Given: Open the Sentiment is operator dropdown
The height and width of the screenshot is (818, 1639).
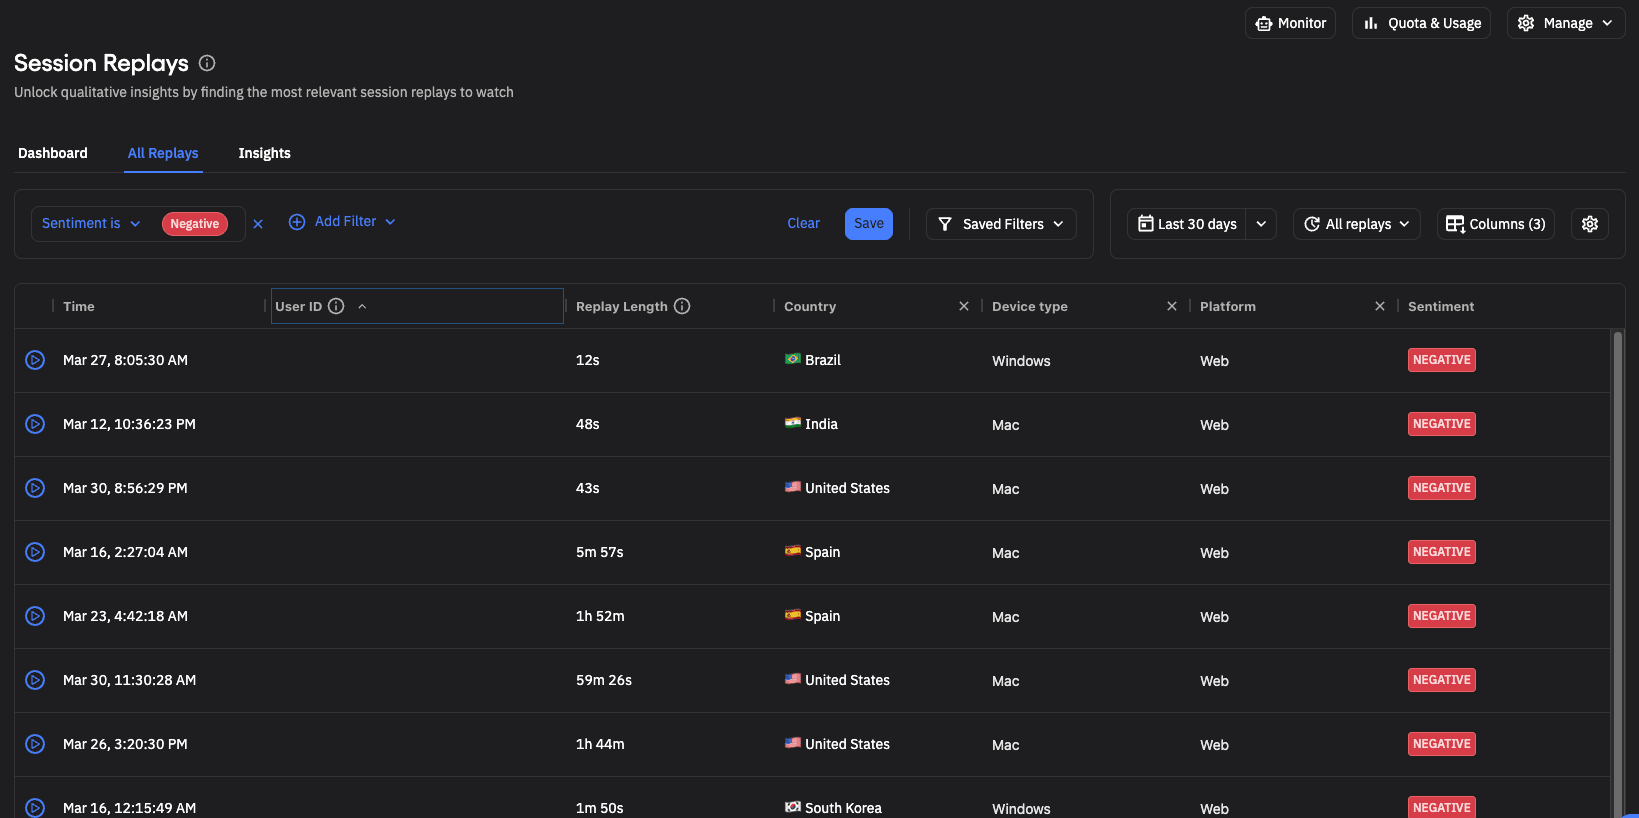Looking at the screenshot, I should pyautogui.click(x=91, y=224).
